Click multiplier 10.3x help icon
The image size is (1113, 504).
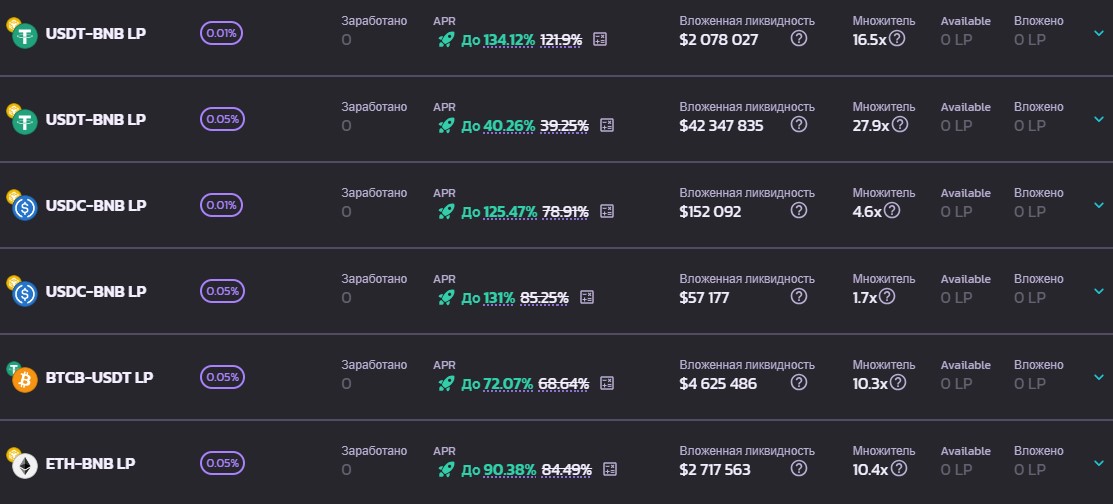pos(897,383)
